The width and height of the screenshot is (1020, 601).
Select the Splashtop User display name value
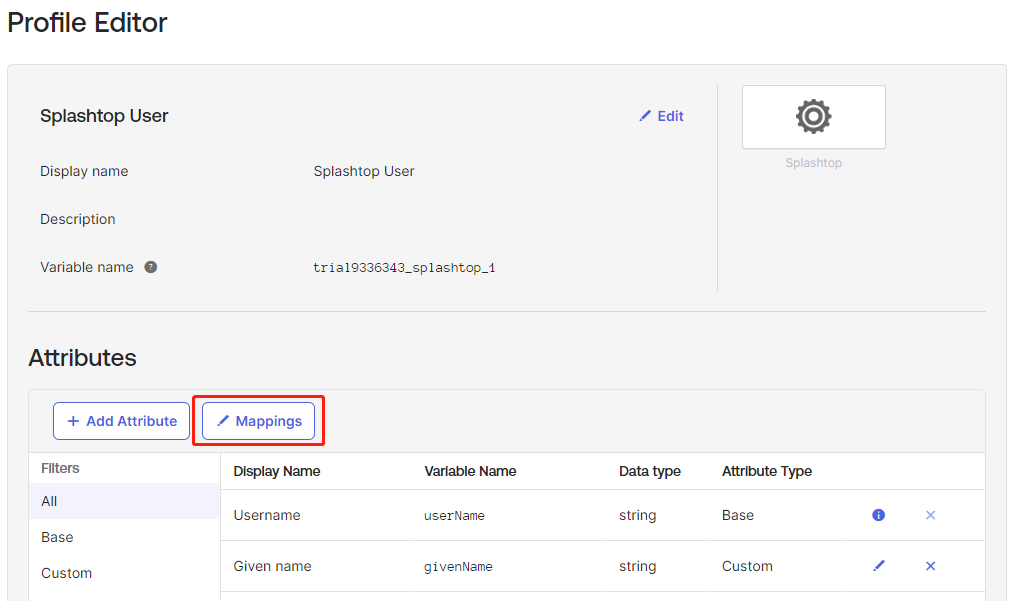coord(364,171)
